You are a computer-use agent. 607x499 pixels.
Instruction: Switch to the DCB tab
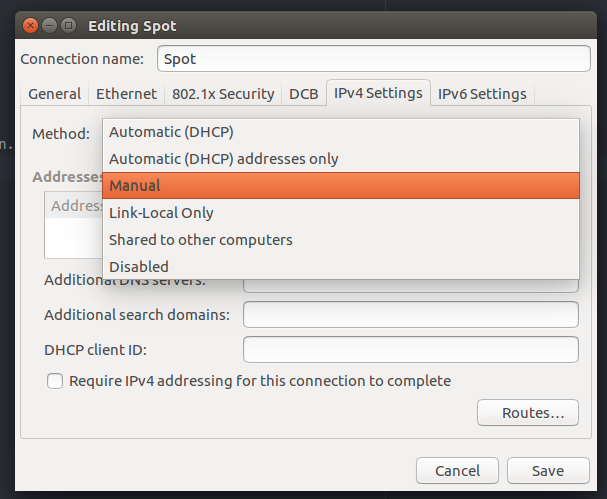(x=304, y=94)
